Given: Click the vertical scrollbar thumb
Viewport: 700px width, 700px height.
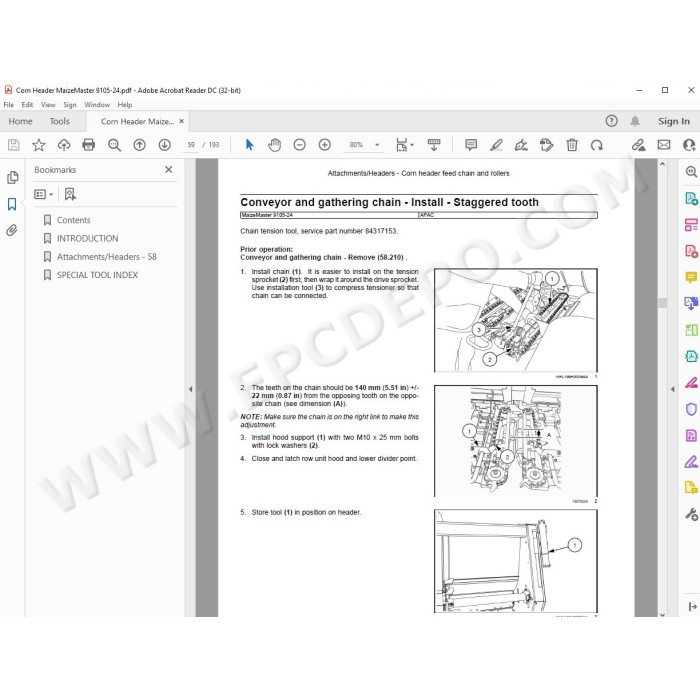Looking at the screenshot, I should 662,303.
